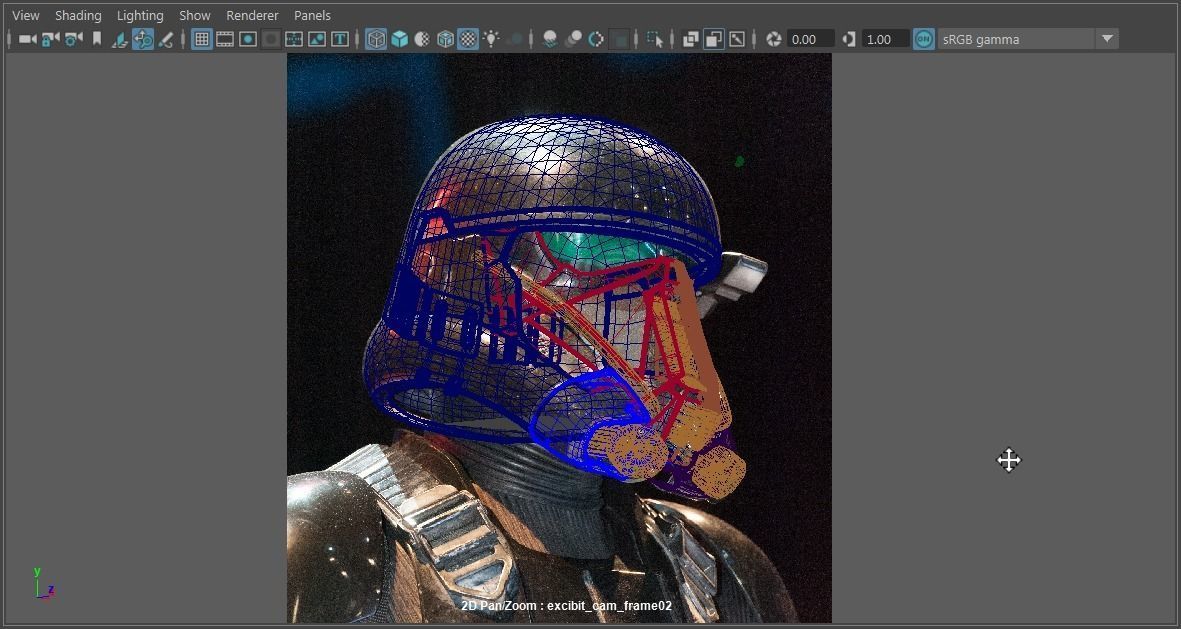Click the Exposure reset icon
This screenshot has height=629, width=1181.
point(774,39)
